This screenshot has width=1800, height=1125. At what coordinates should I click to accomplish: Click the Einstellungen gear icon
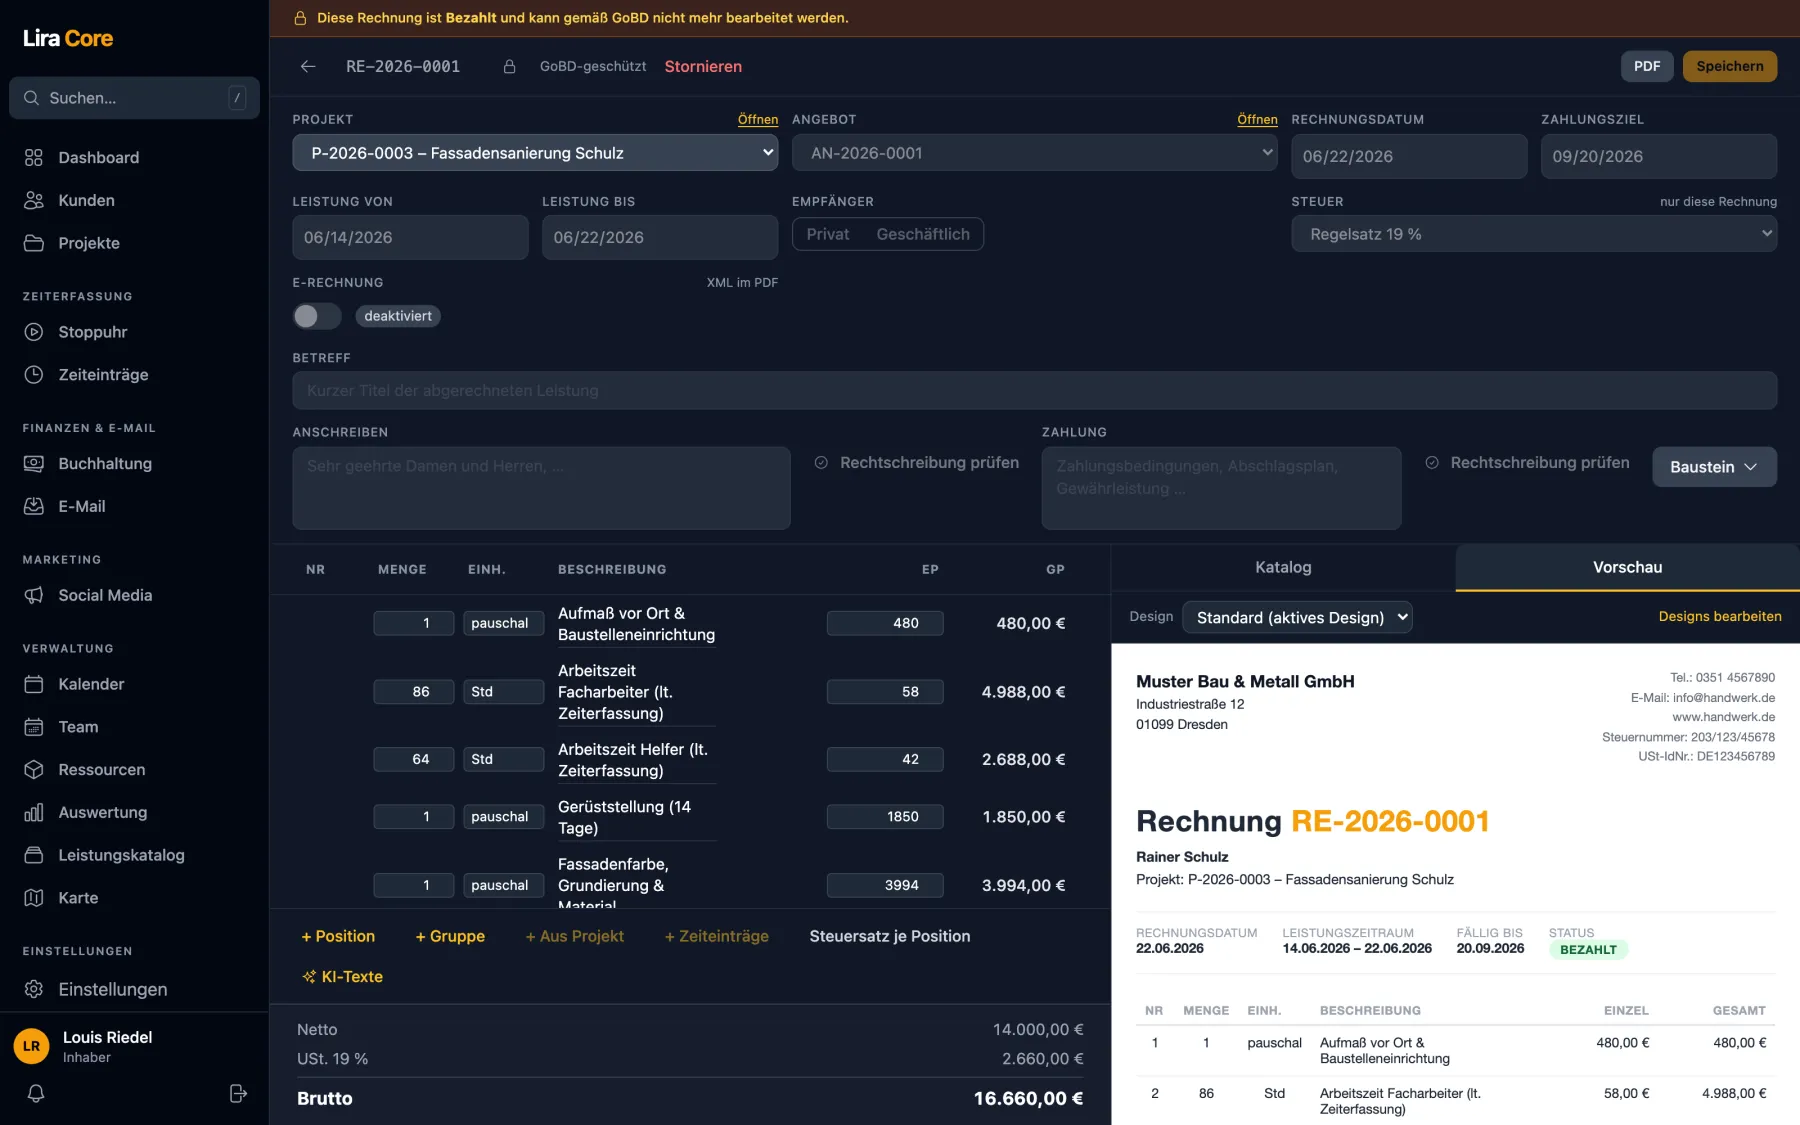(34, 989)
